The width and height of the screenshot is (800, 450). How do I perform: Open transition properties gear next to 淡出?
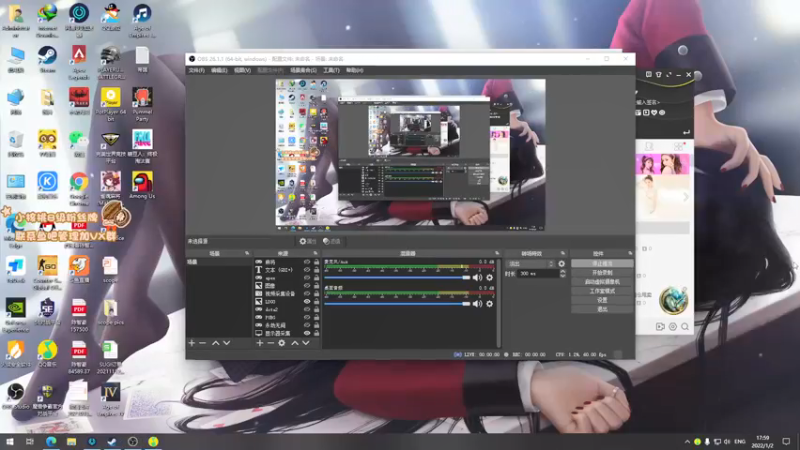pos(562,264)
